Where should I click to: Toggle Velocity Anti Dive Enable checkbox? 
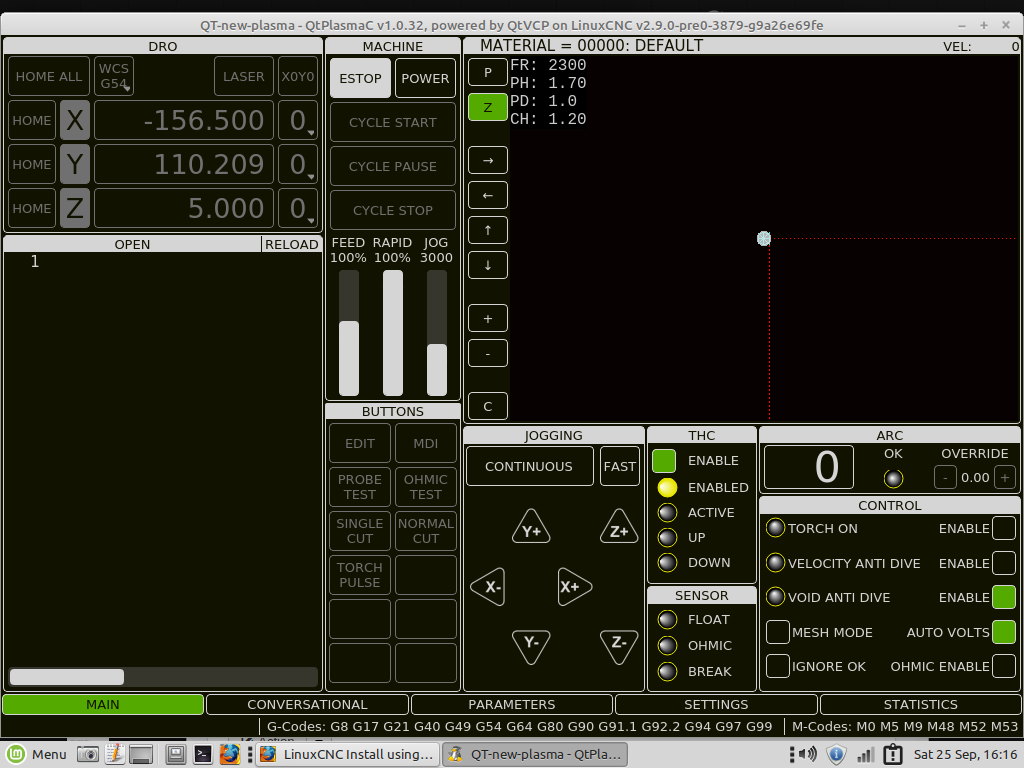click(x=1004, y=563)
